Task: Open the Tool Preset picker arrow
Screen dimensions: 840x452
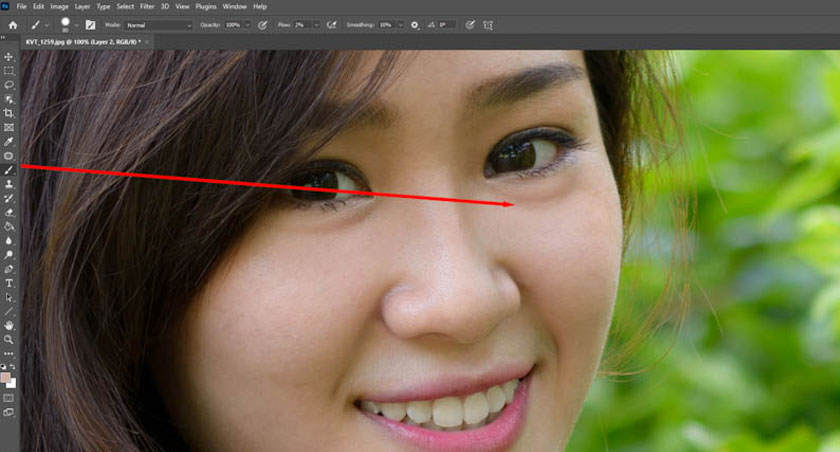Action: pos(47,25)
